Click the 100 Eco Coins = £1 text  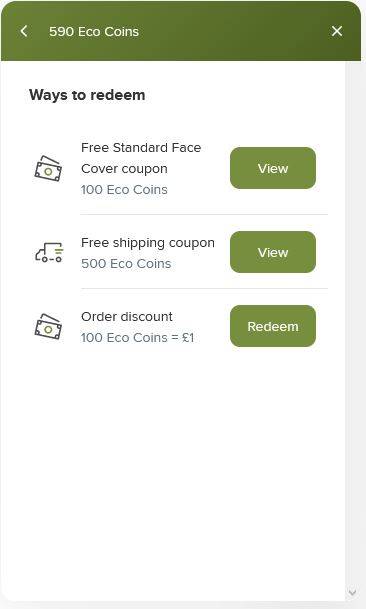coord(137,338)
